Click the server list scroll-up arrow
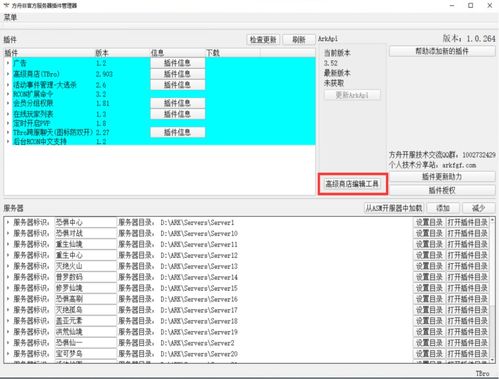 click(x=492, y=220)
